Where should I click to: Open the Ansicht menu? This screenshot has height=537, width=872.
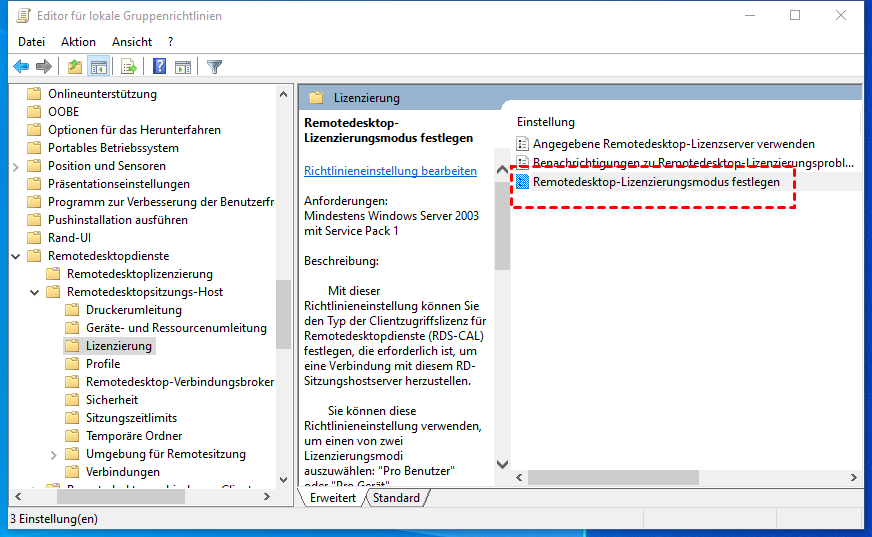132,42
